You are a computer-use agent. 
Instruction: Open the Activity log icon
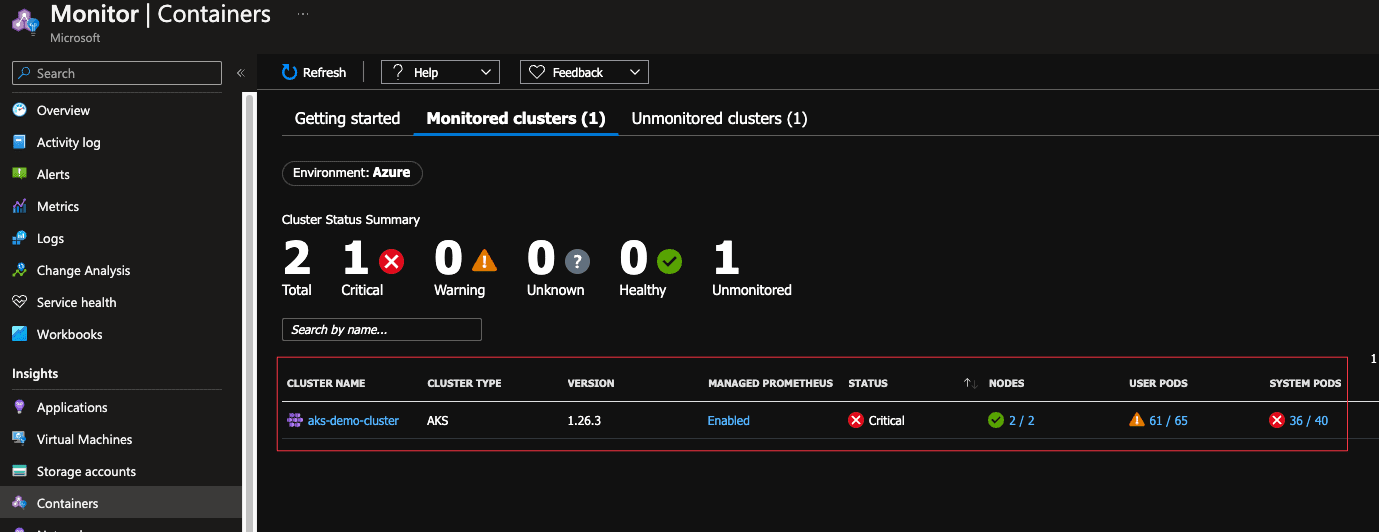(19, 142)
